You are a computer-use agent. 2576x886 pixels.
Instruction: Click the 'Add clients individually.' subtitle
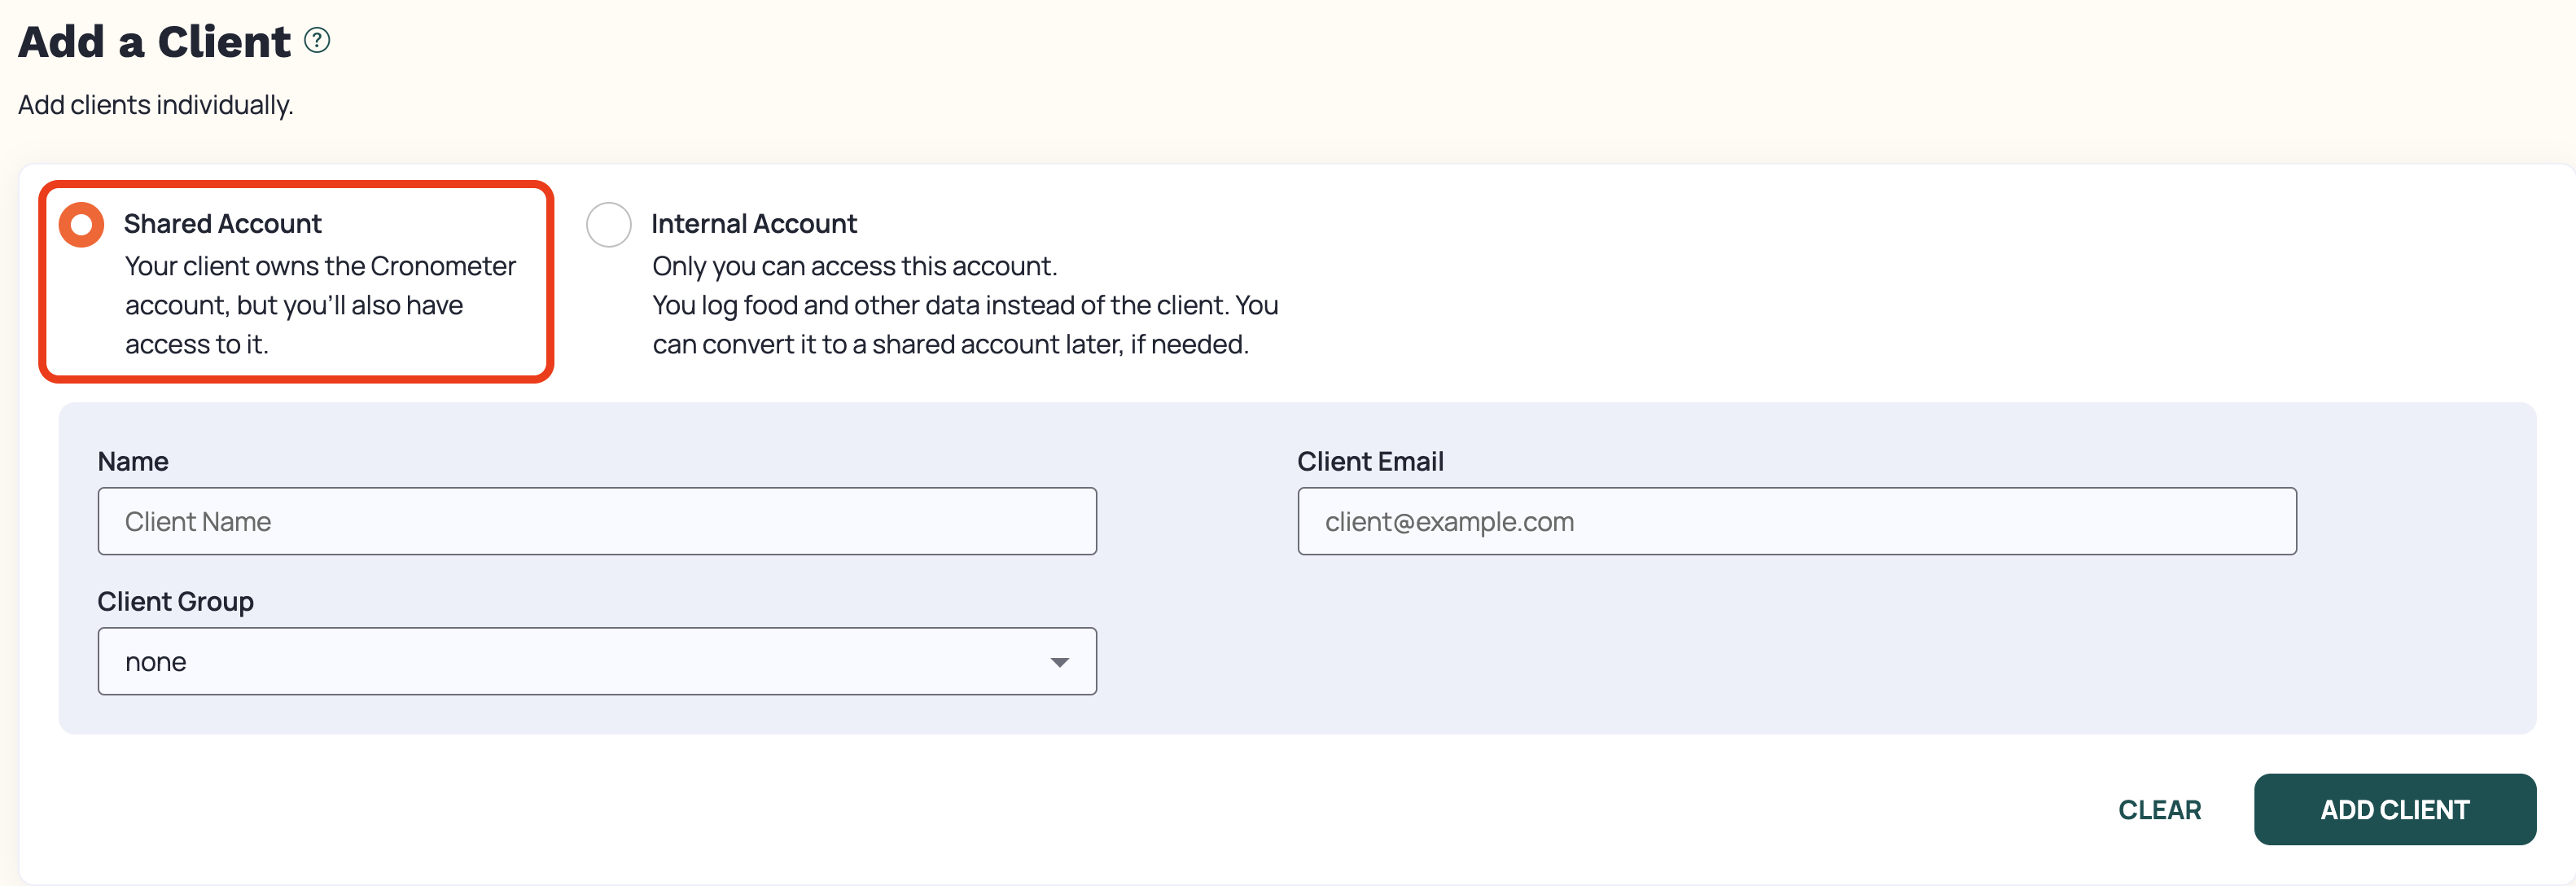[x=156, y=105]
